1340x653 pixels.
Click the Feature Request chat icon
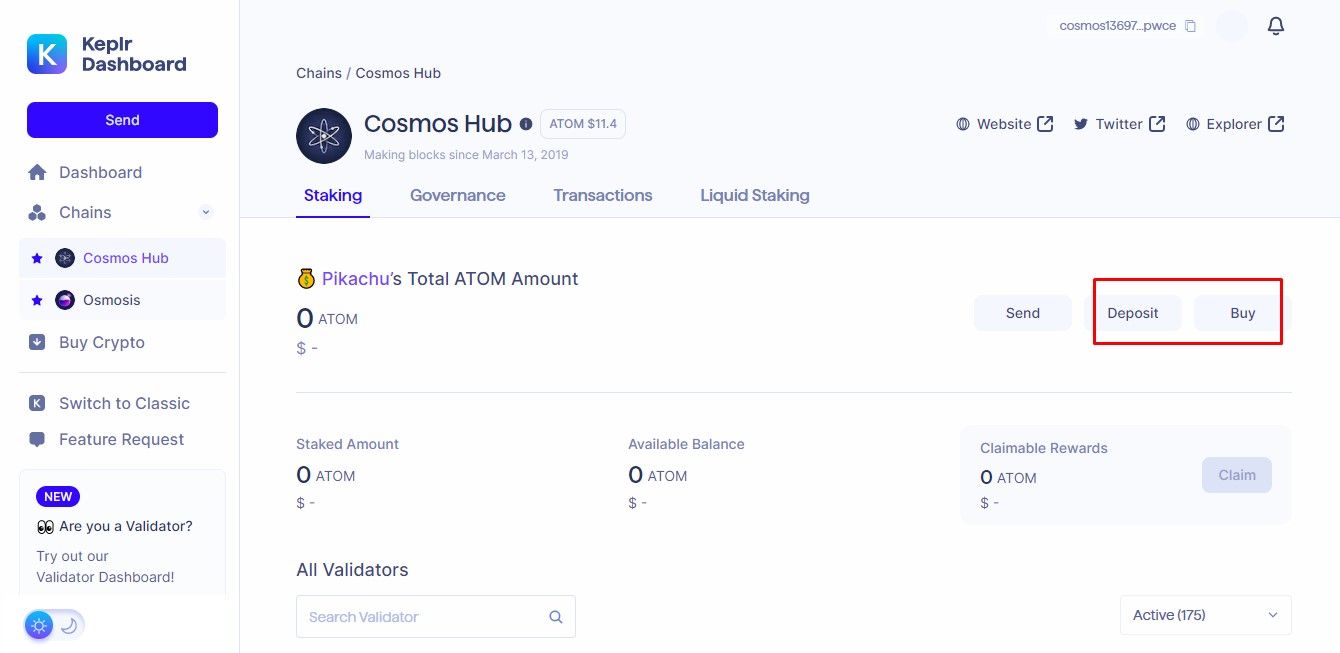(37, 439)
